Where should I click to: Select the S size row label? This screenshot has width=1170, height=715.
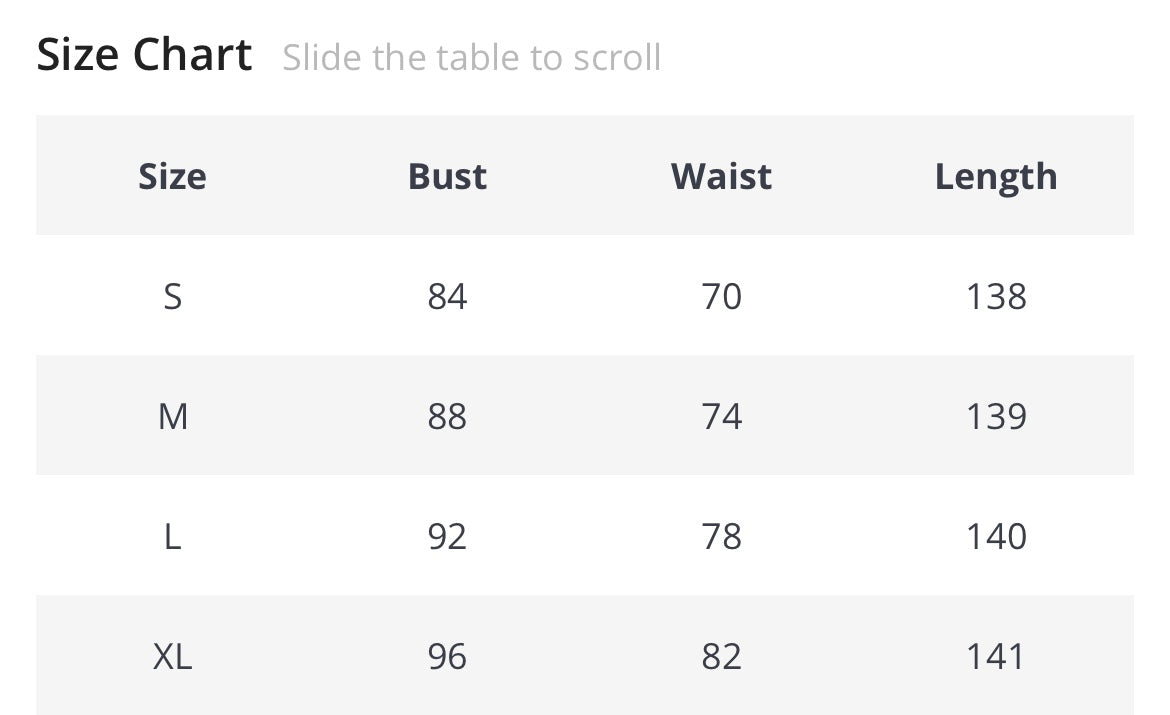[x=172, y=296]
